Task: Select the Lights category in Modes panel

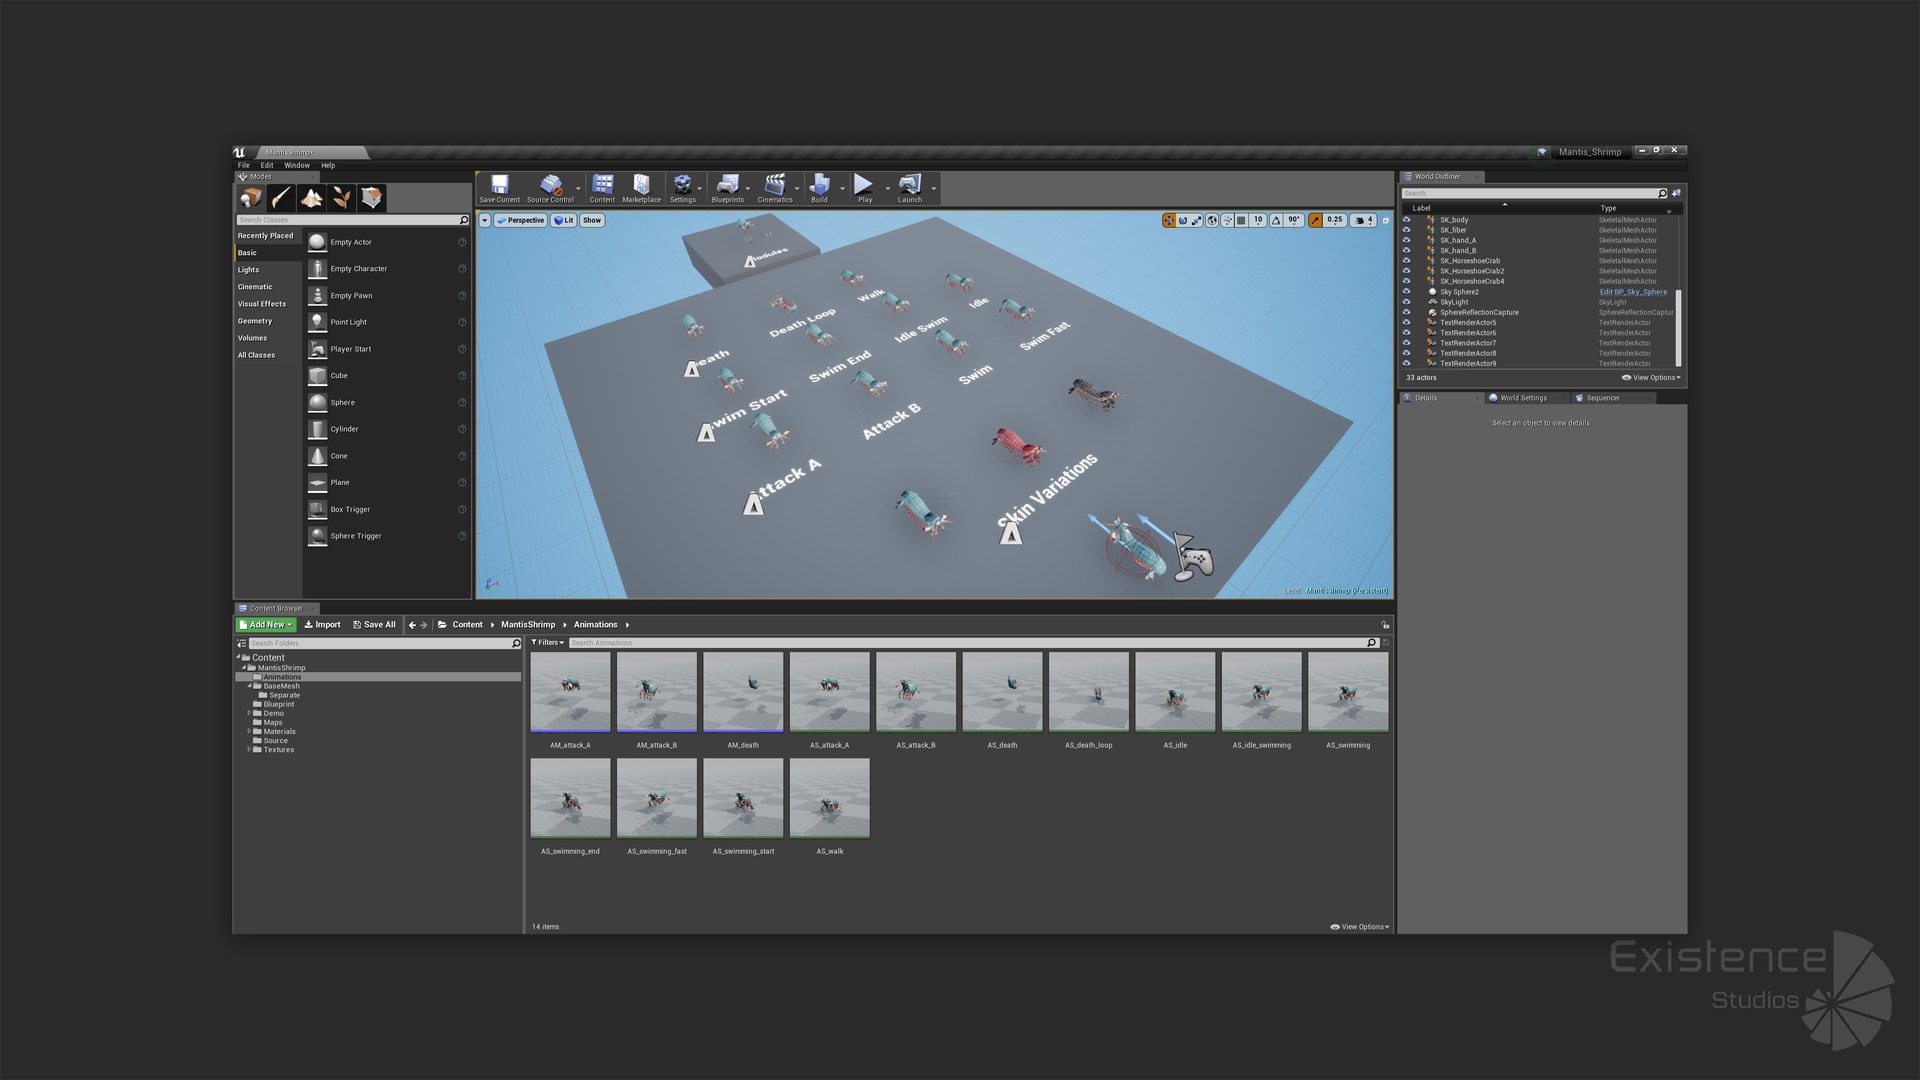Action: click(249, 270)
